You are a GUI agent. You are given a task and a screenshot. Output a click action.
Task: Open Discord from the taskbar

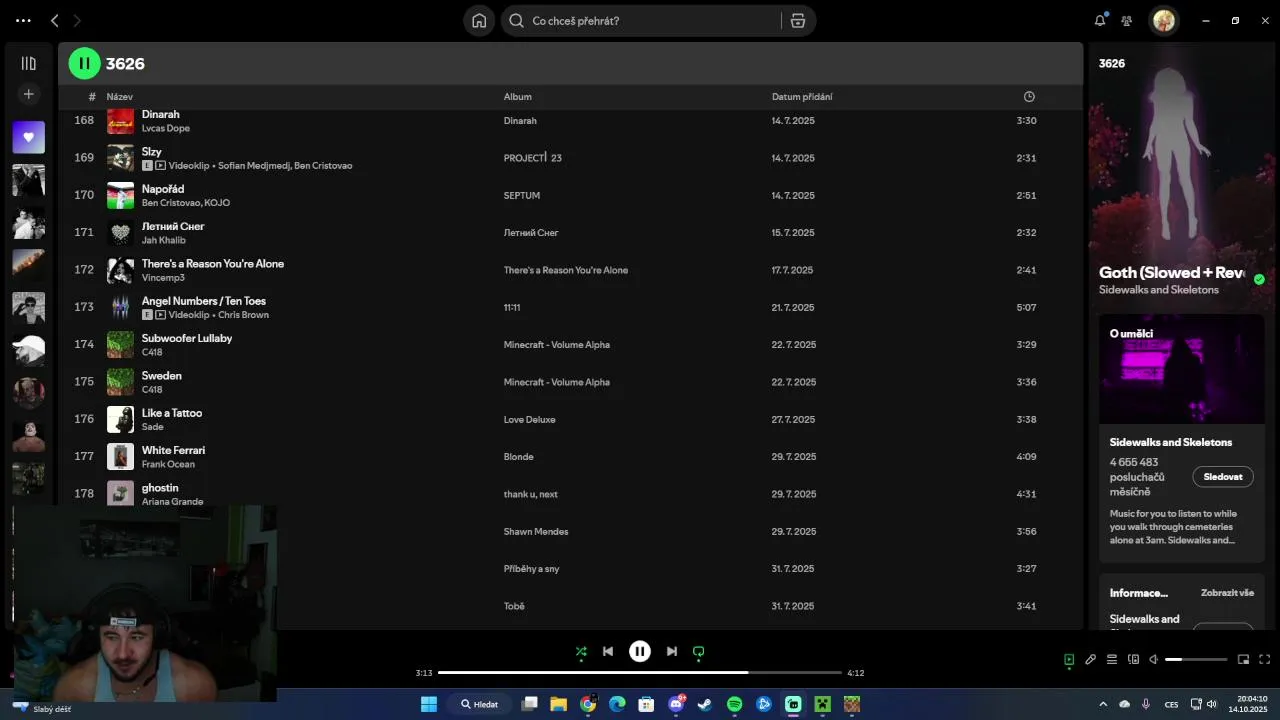coord(676,704)
